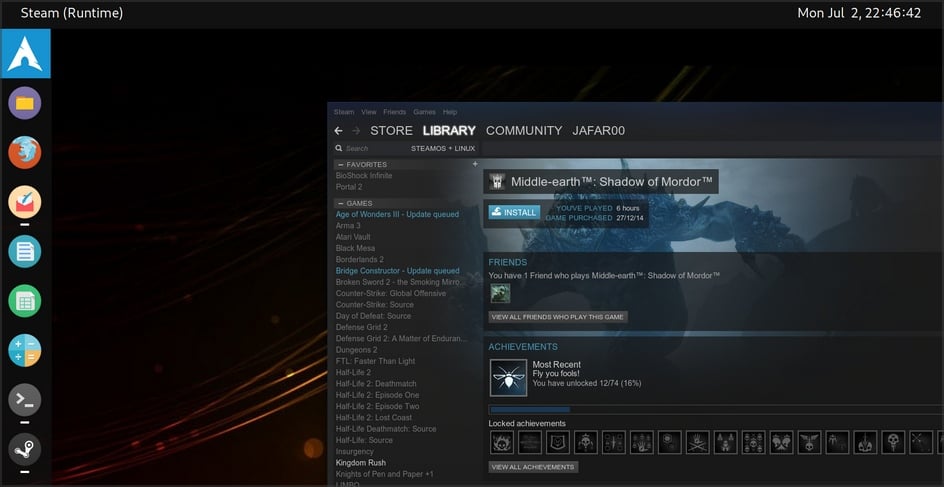Open the Friends menu
Image resolution: width=944 pixels, height=487 pixels.
[394, 112]
